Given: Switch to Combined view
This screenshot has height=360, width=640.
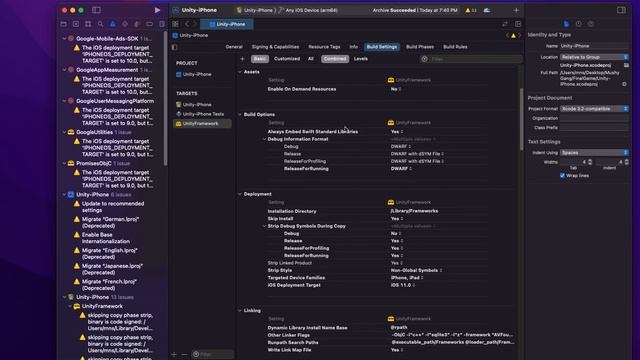Looking at the screenshot, I should [x=335, y=59].
